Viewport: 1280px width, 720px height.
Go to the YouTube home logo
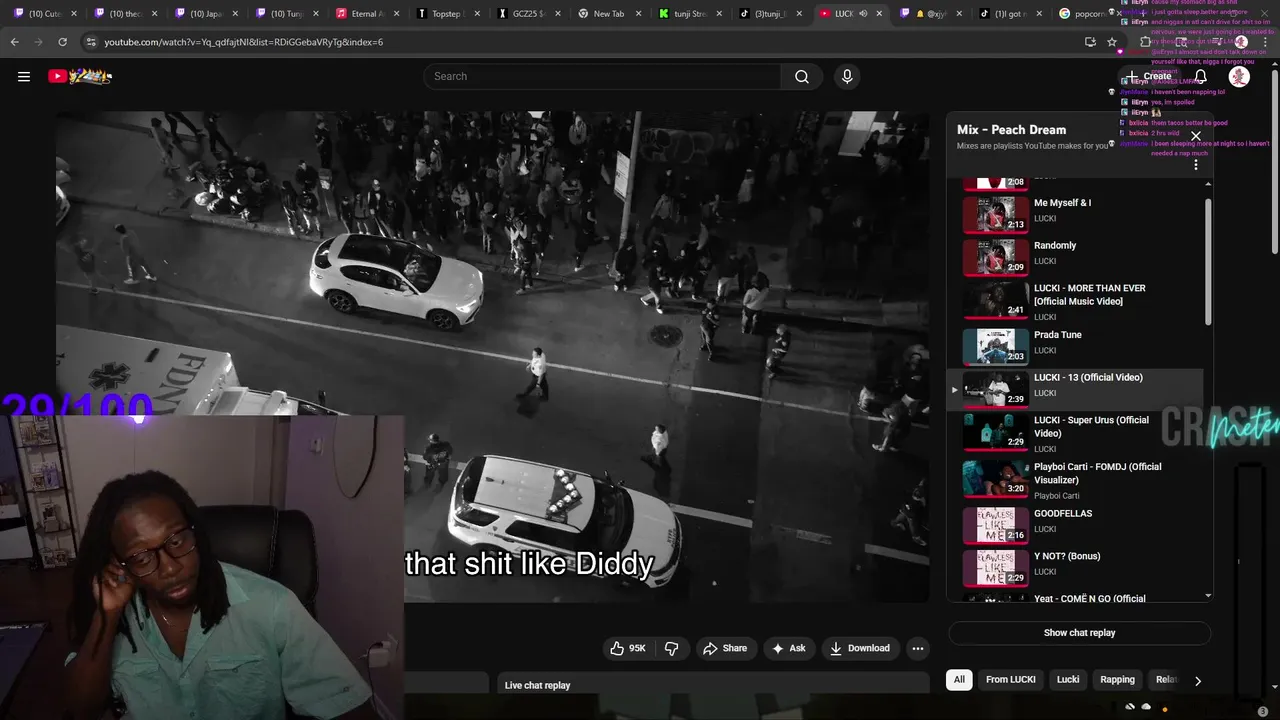(80, 76)
